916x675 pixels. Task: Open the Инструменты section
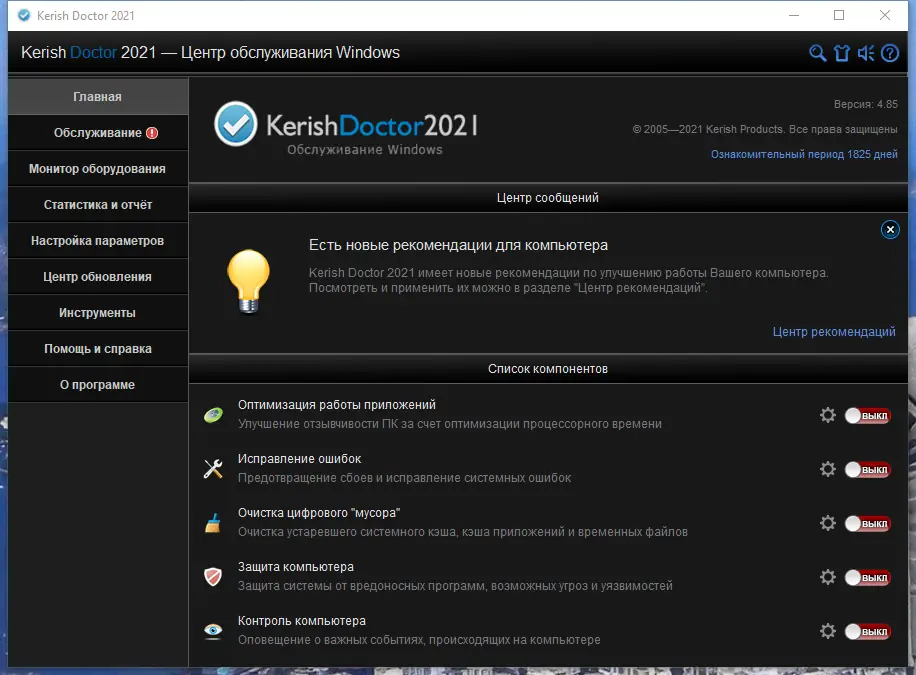pos(97,312)
